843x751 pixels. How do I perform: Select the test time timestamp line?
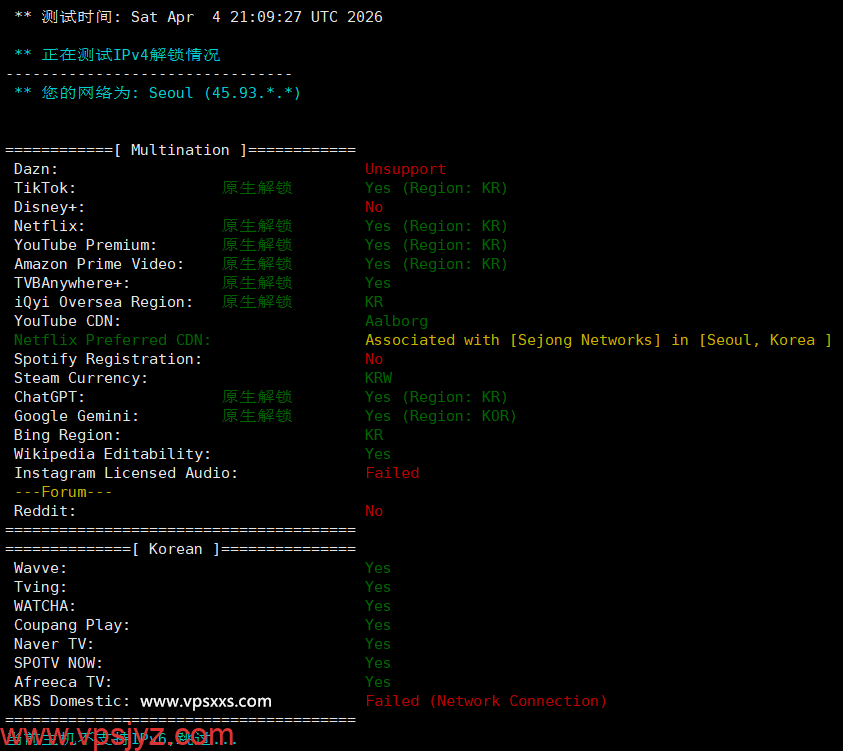198,17
